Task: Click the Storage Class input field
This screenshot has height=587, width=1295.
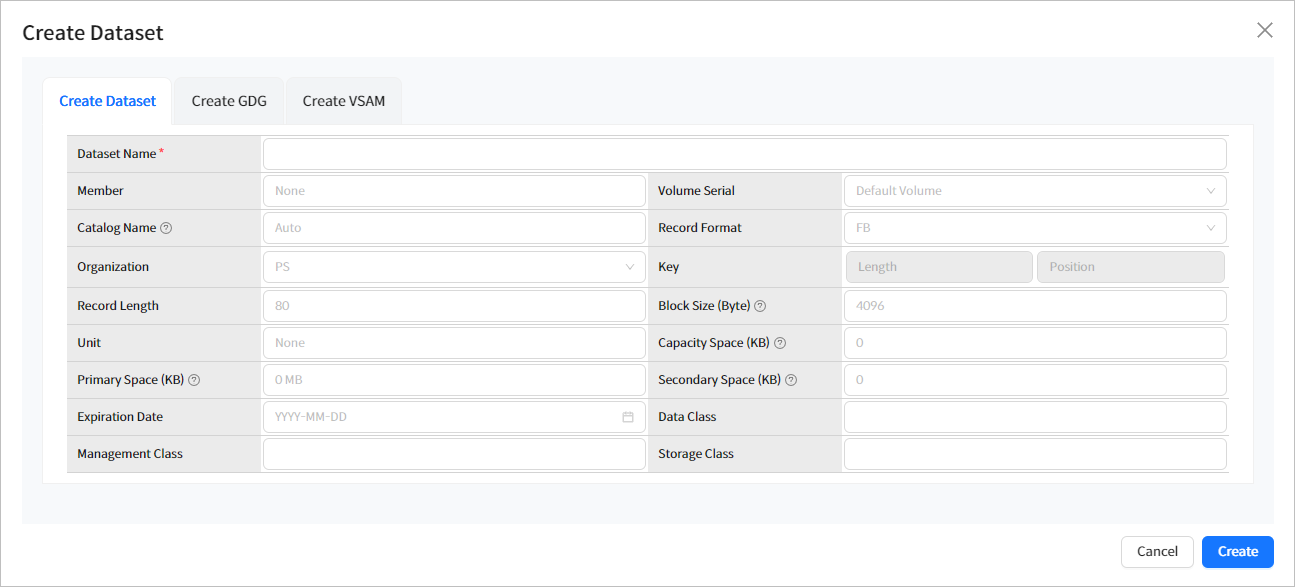Action: coord(1034,453)
